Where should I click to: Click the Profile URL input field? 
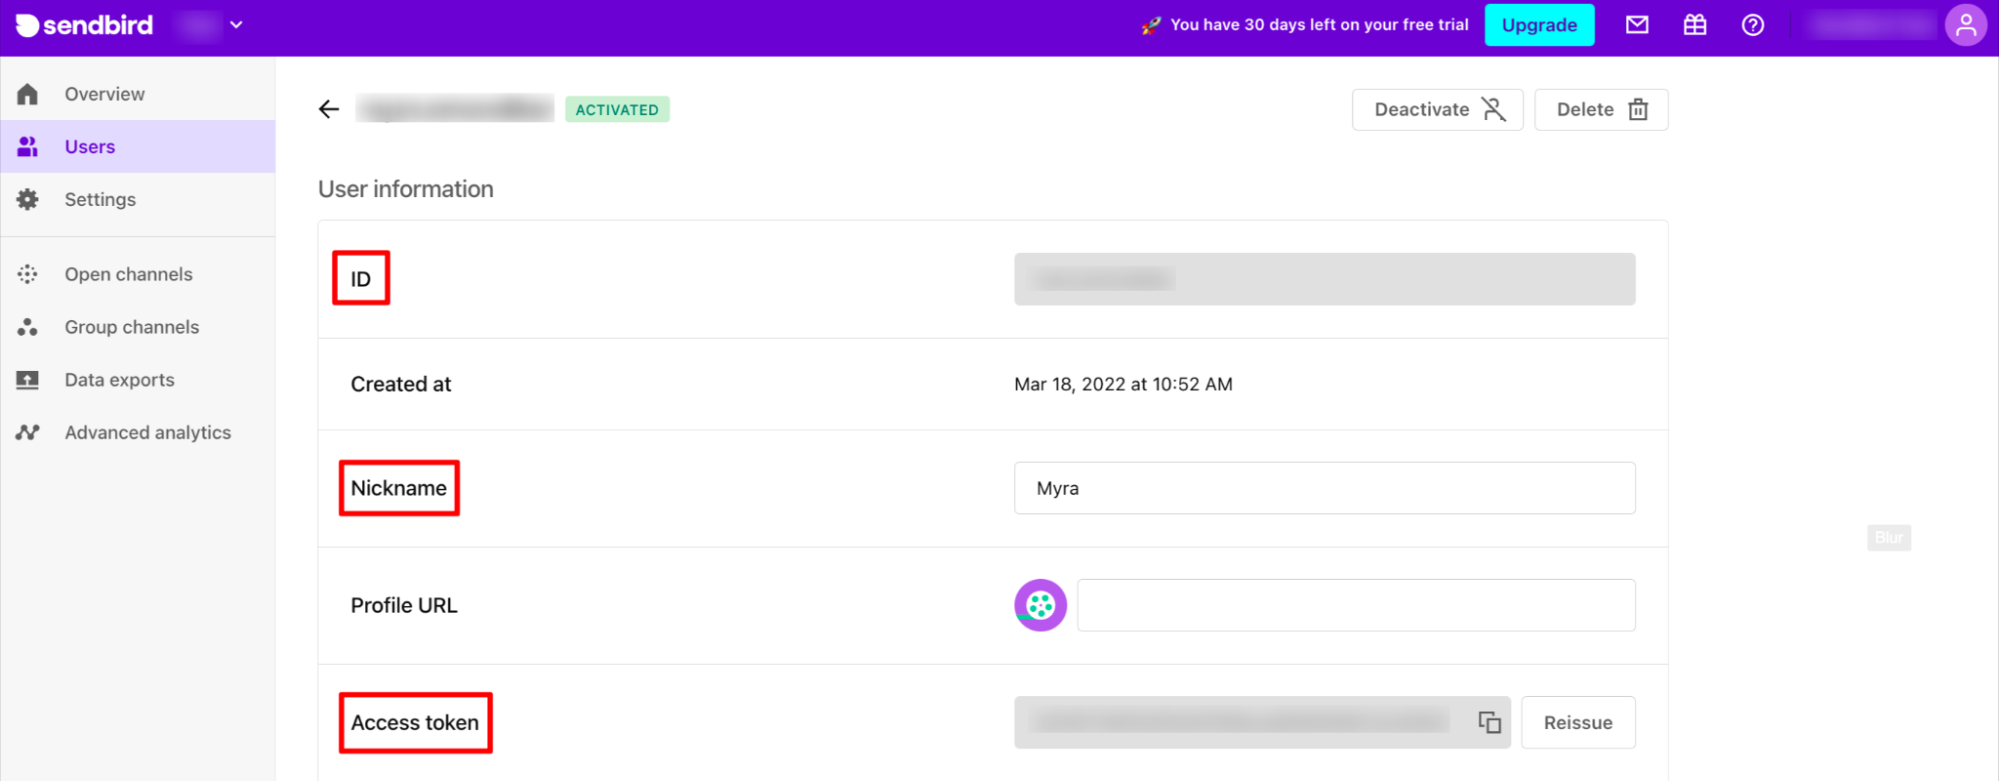click(x=1356, y=605)
